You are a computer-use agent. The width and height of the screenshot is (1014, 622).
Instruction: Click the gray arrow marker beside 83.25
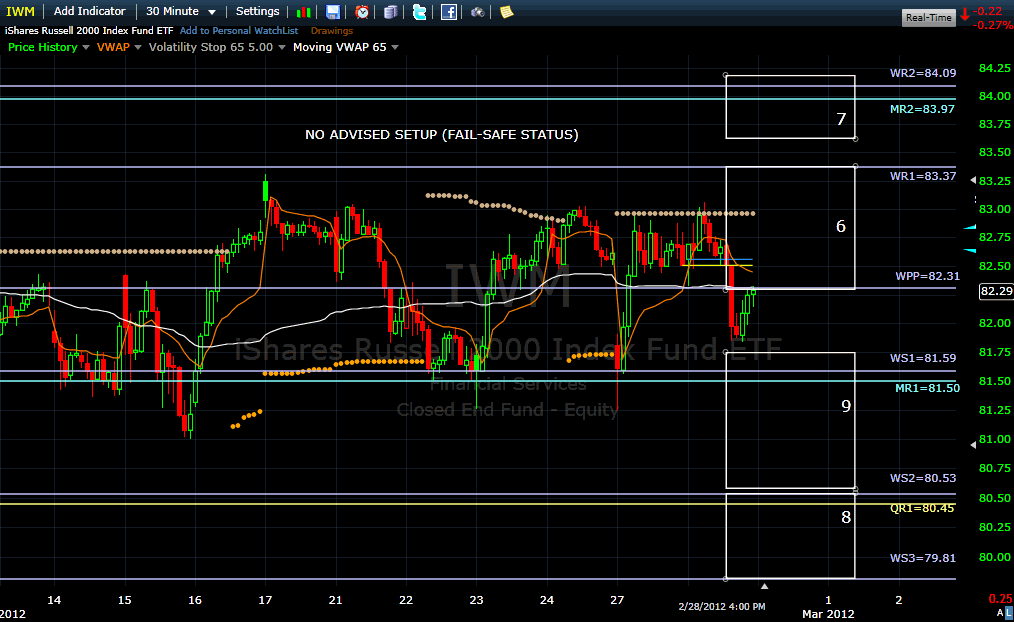pos(974,180)
